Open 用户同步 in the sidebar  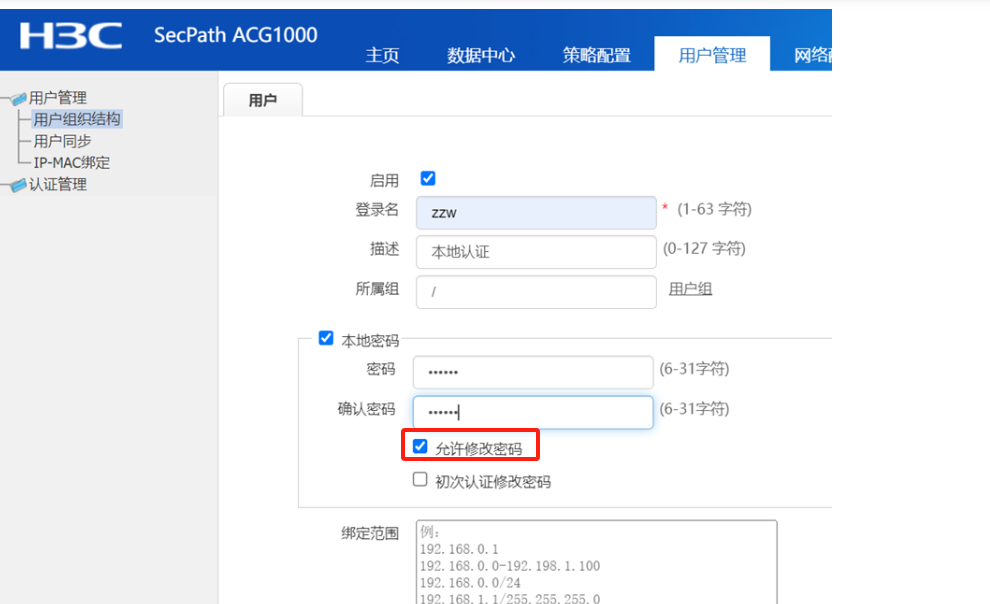tap(63, 141)
